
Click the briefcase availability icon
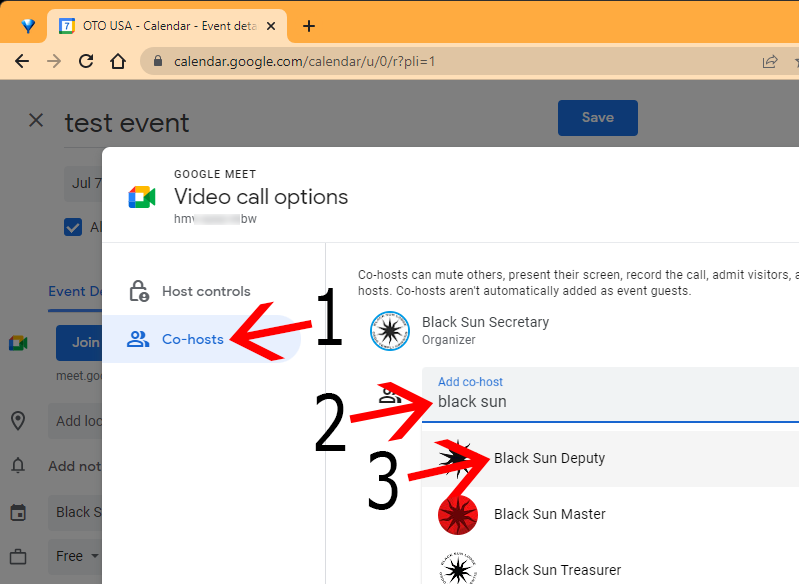click(x=18, y=556)
